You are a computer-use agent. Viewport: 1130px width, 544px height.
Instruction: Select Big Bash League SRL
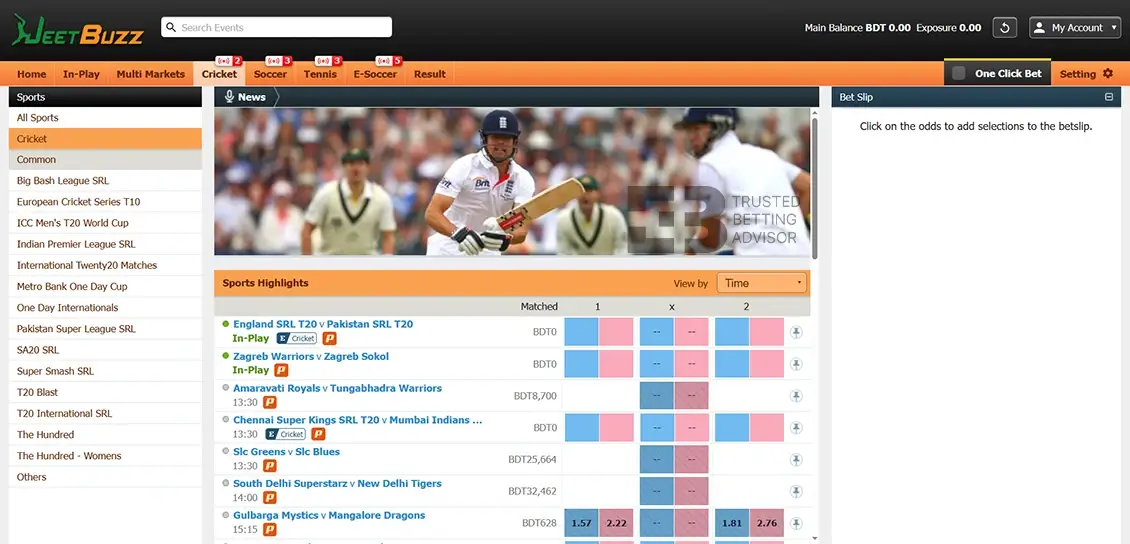click(105, 181)
